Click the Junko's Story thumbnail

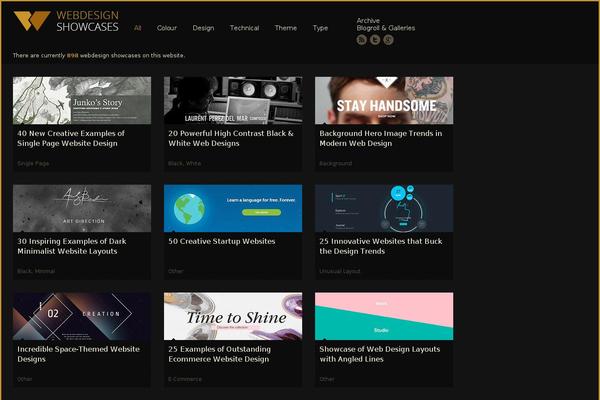[82, 100]
